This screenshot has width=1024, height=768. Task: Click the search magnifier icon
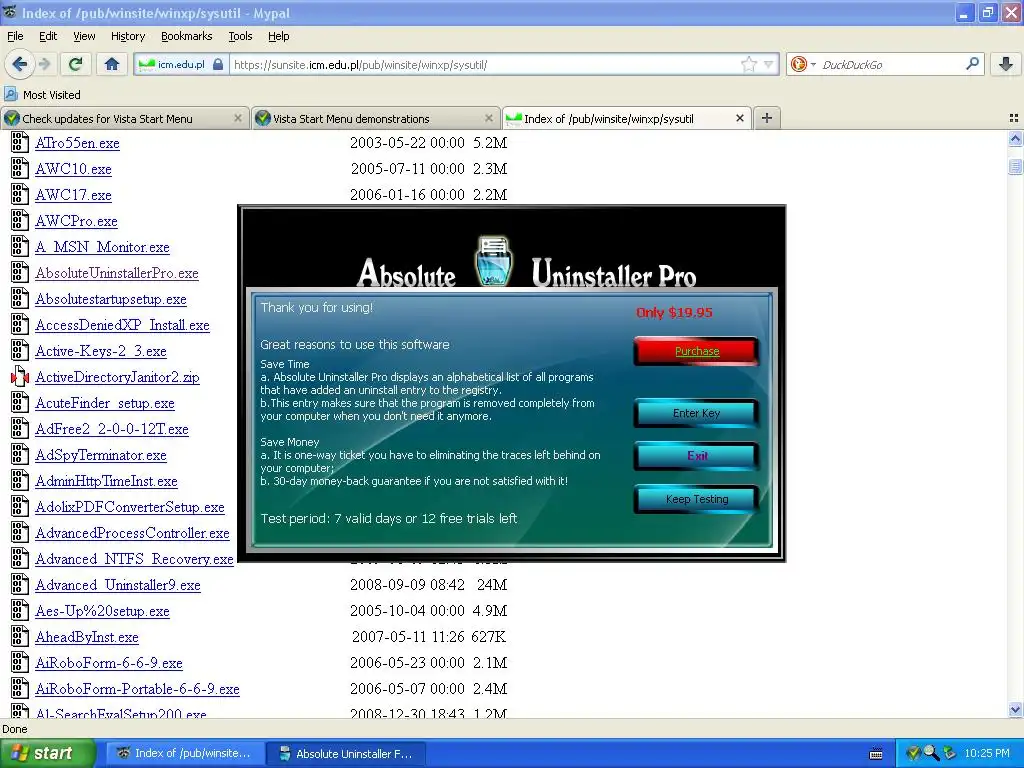[972, 63]
